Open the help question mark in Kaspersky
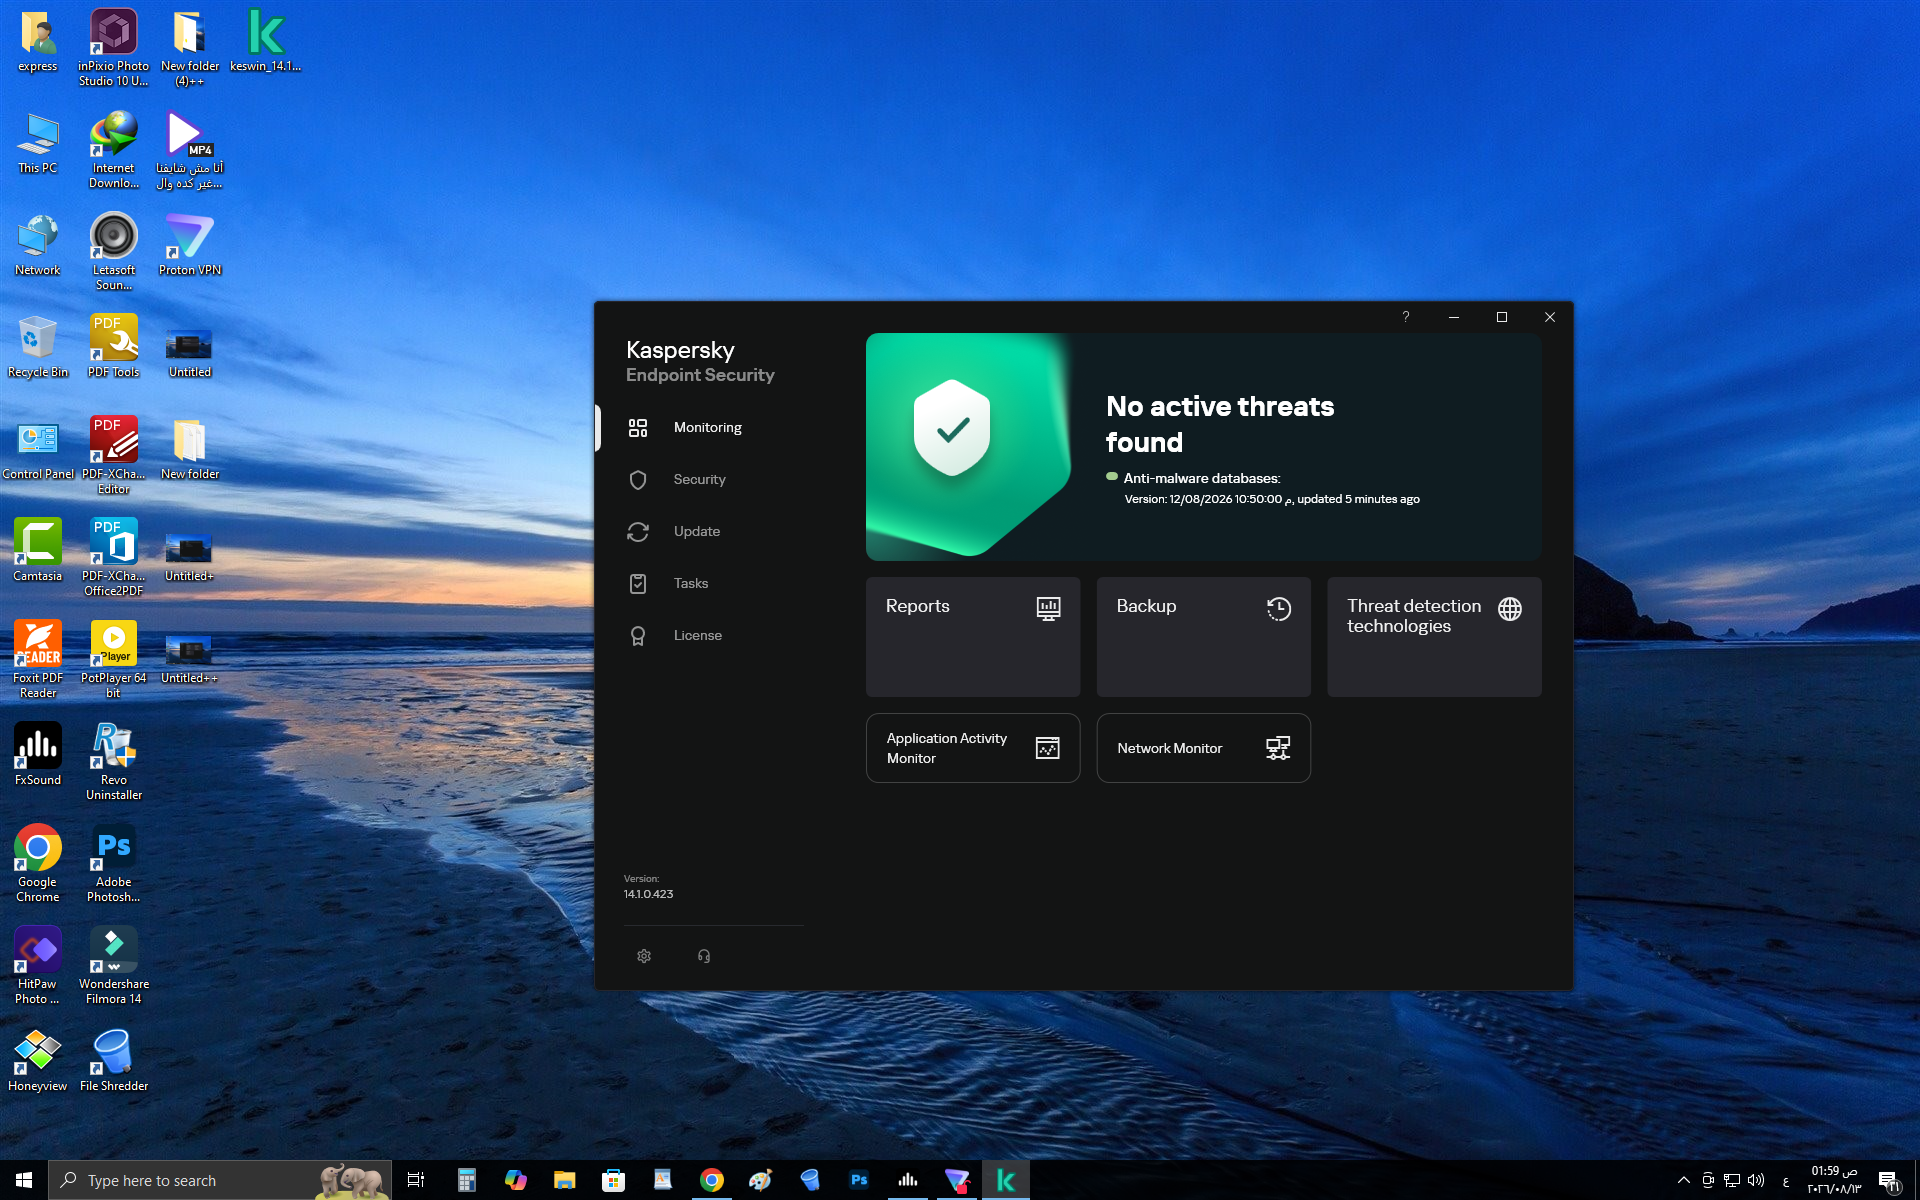1920x1200 pixels. (1406, 317)
